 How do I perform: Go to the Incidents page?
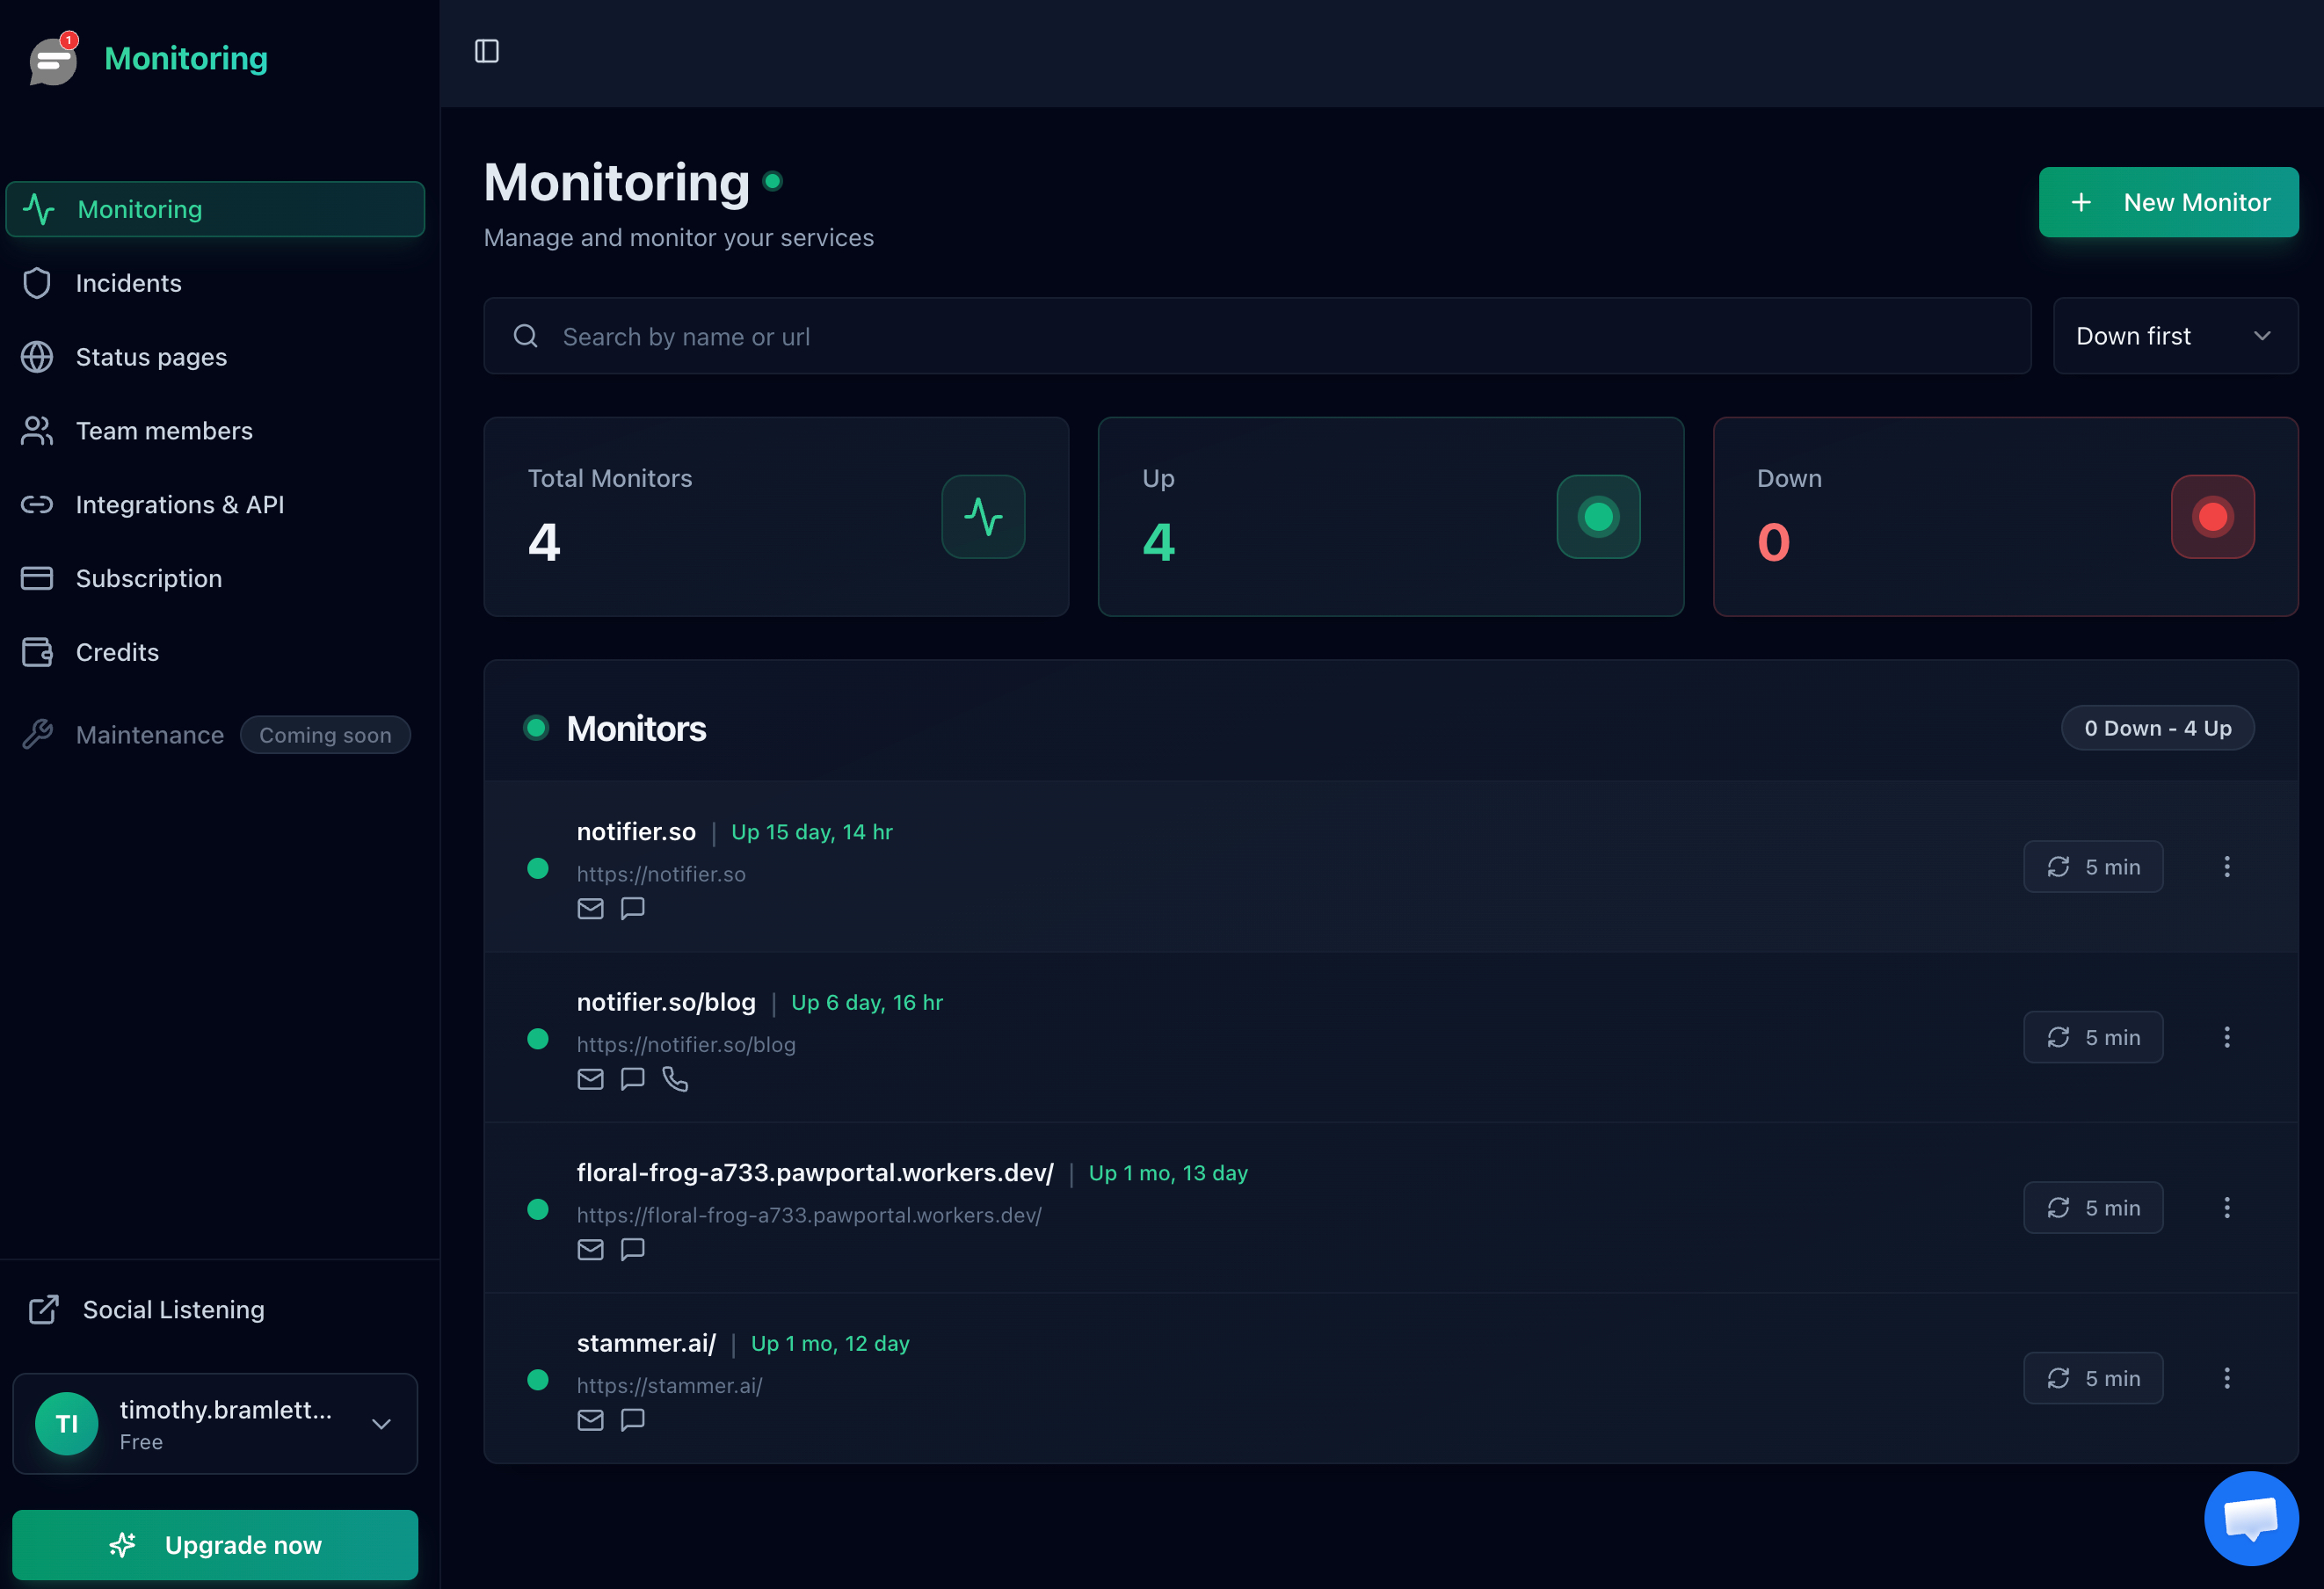pyautogui.click(x=128, y=283)
